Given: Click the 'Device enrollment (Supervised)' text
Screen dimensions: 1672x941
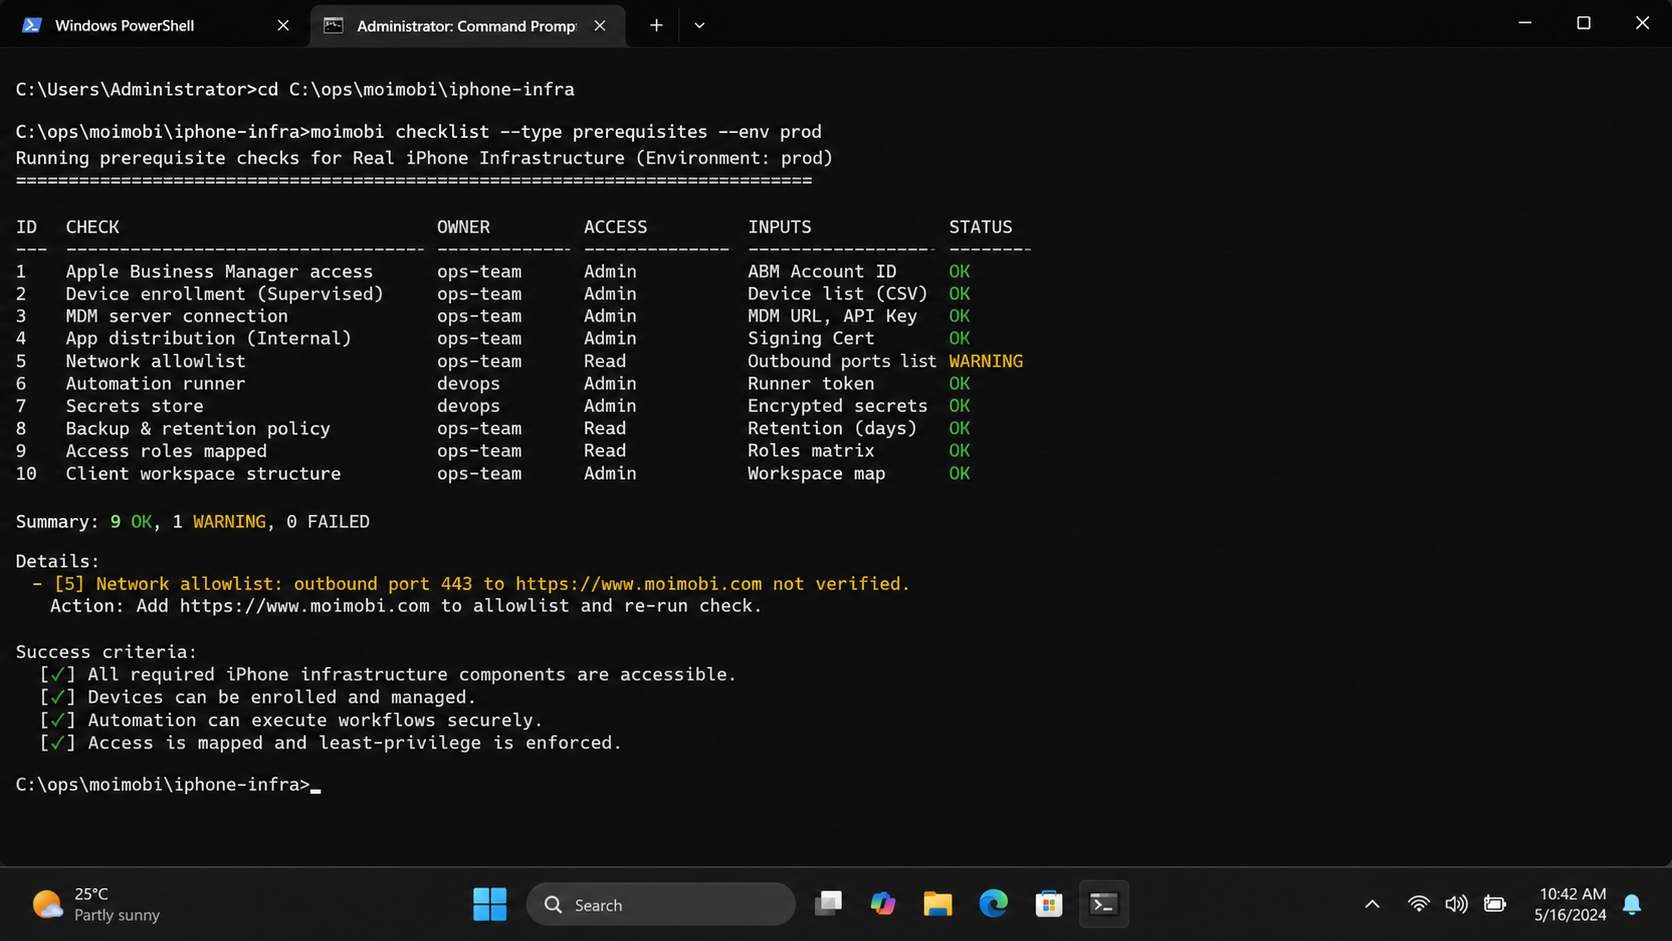Looking at the screenshot, I should tap(225, 294).
